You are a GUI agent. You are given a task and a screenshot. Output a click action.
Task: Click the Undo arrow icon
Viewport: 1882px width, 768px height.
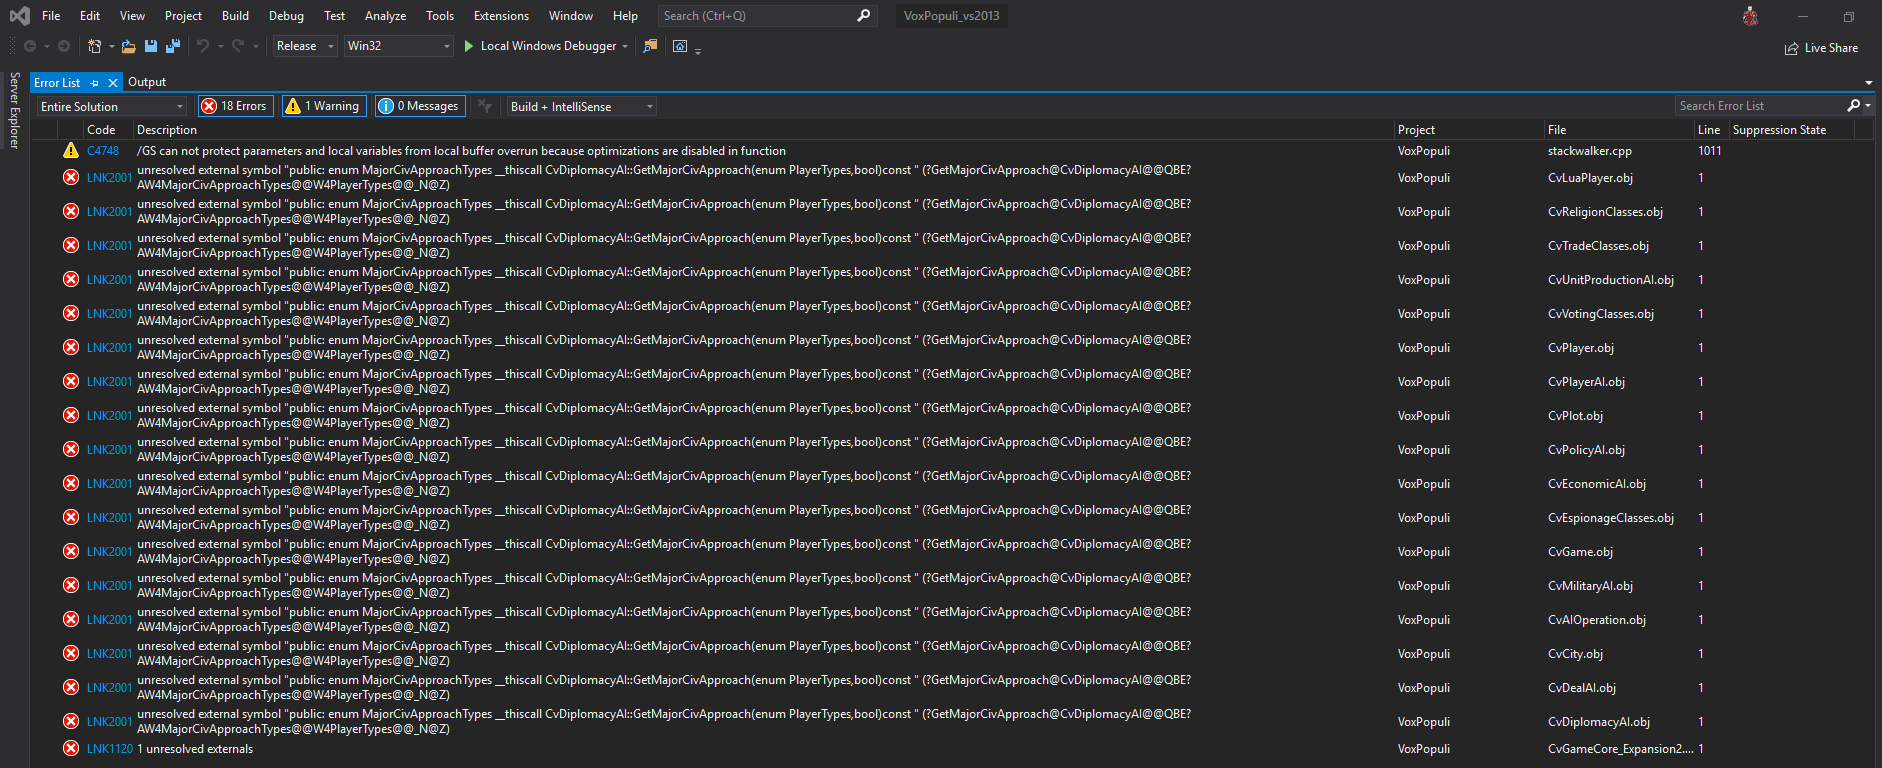coord(203,46)
